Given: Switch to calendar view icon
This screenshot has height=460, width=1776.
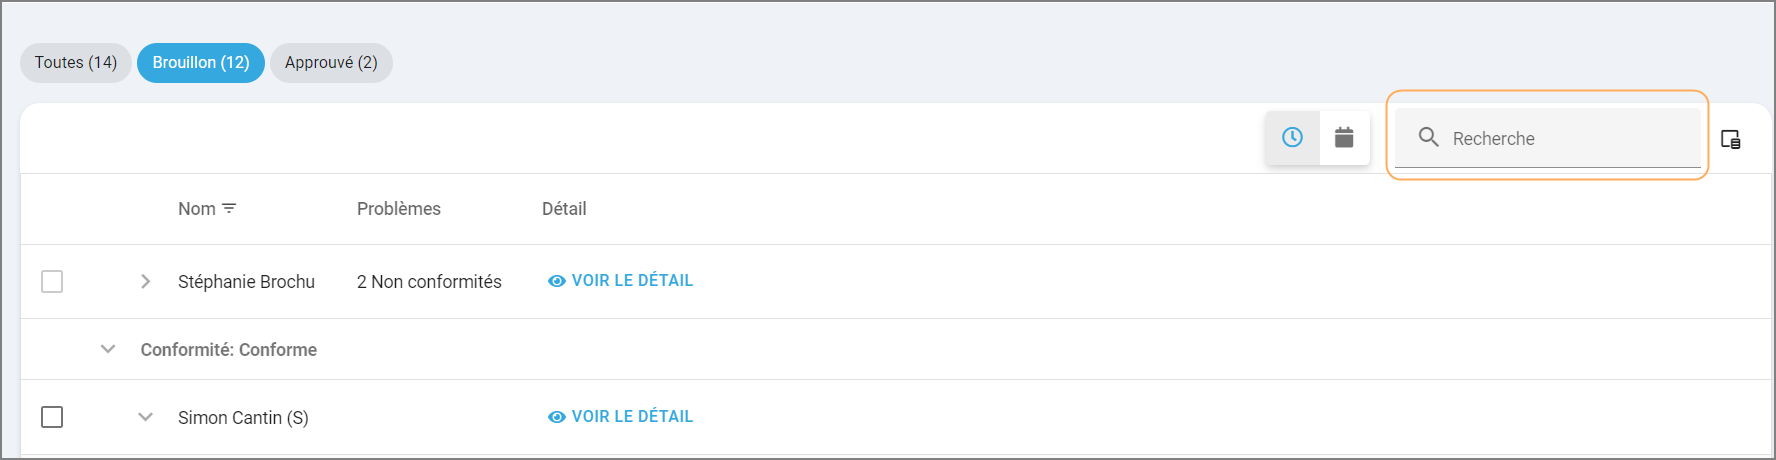Looking at the screenshot, I should point(1344,138).
